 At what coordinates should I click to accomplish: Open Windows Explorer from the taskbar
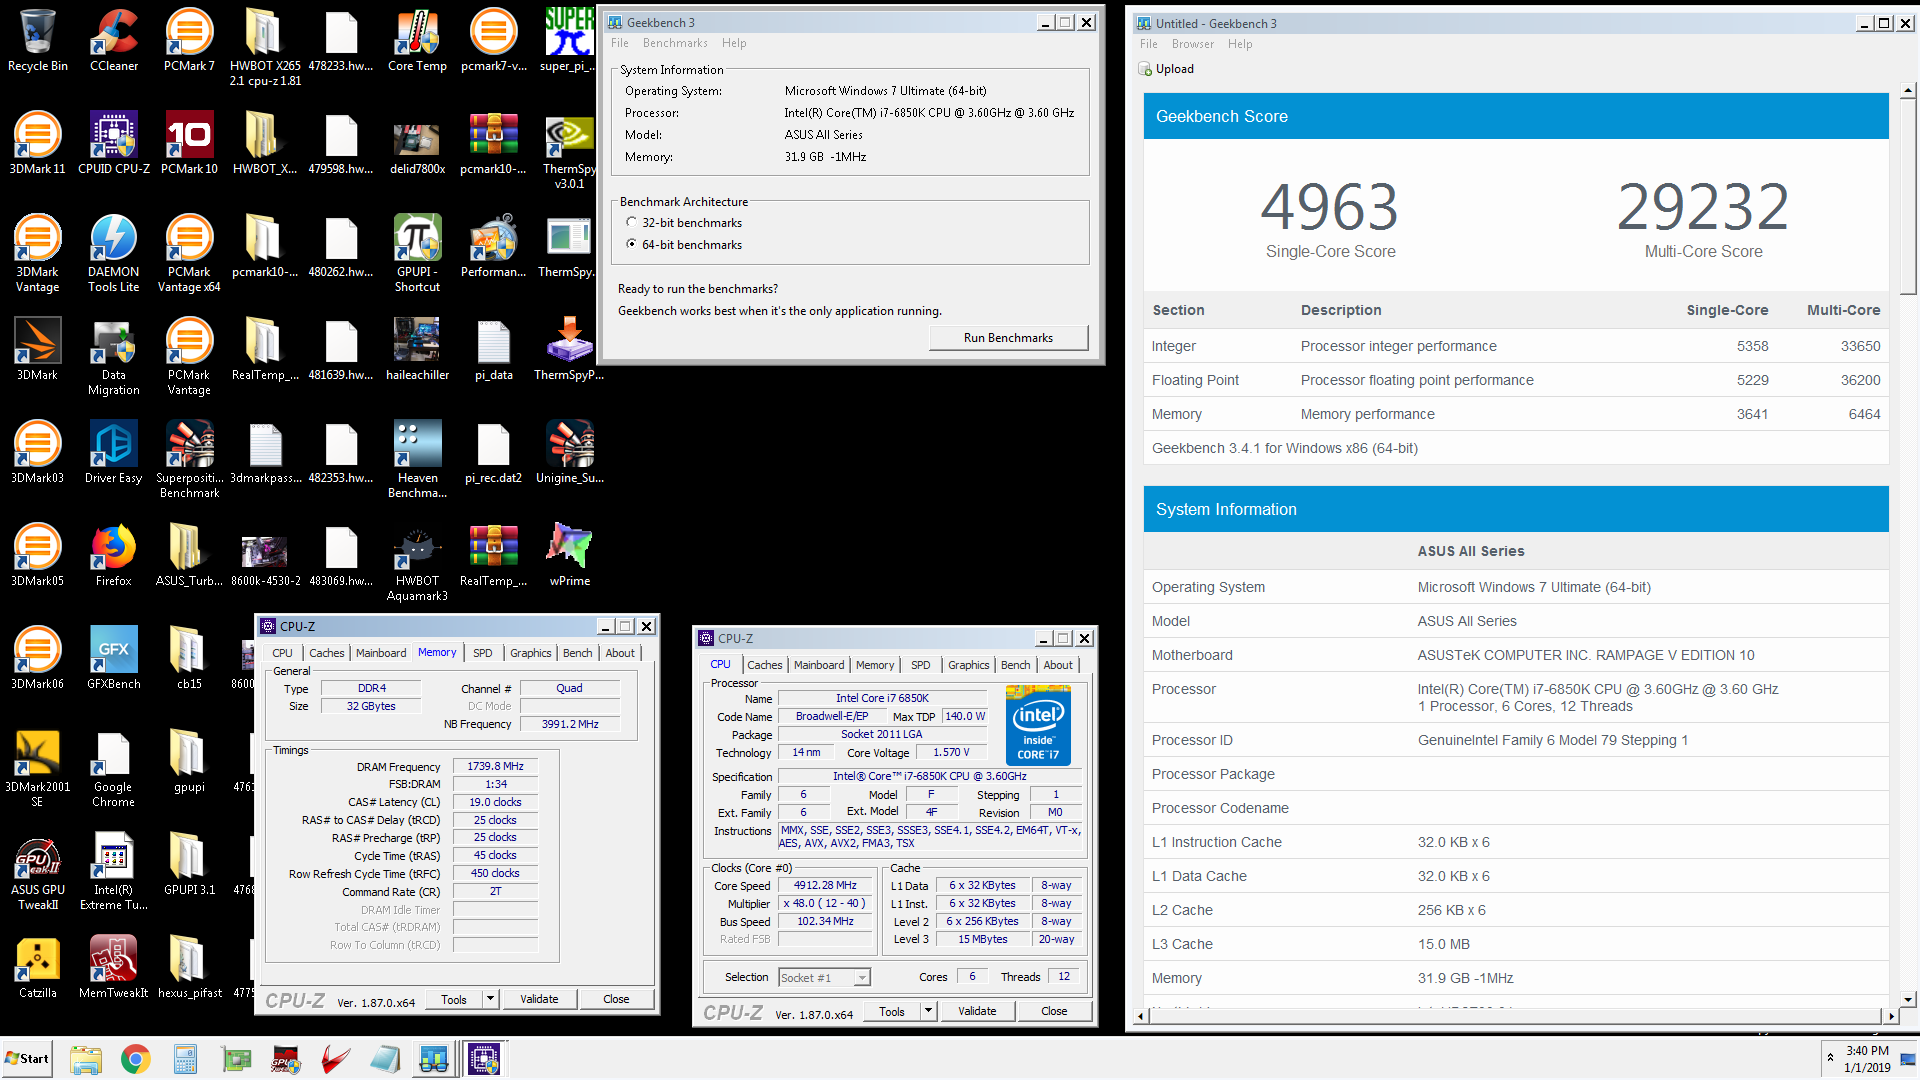coord(86,1059)
